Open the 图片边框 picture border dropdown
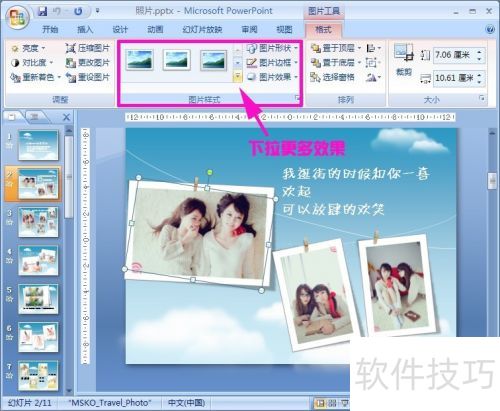500x411 pixels. pos(272,63)
